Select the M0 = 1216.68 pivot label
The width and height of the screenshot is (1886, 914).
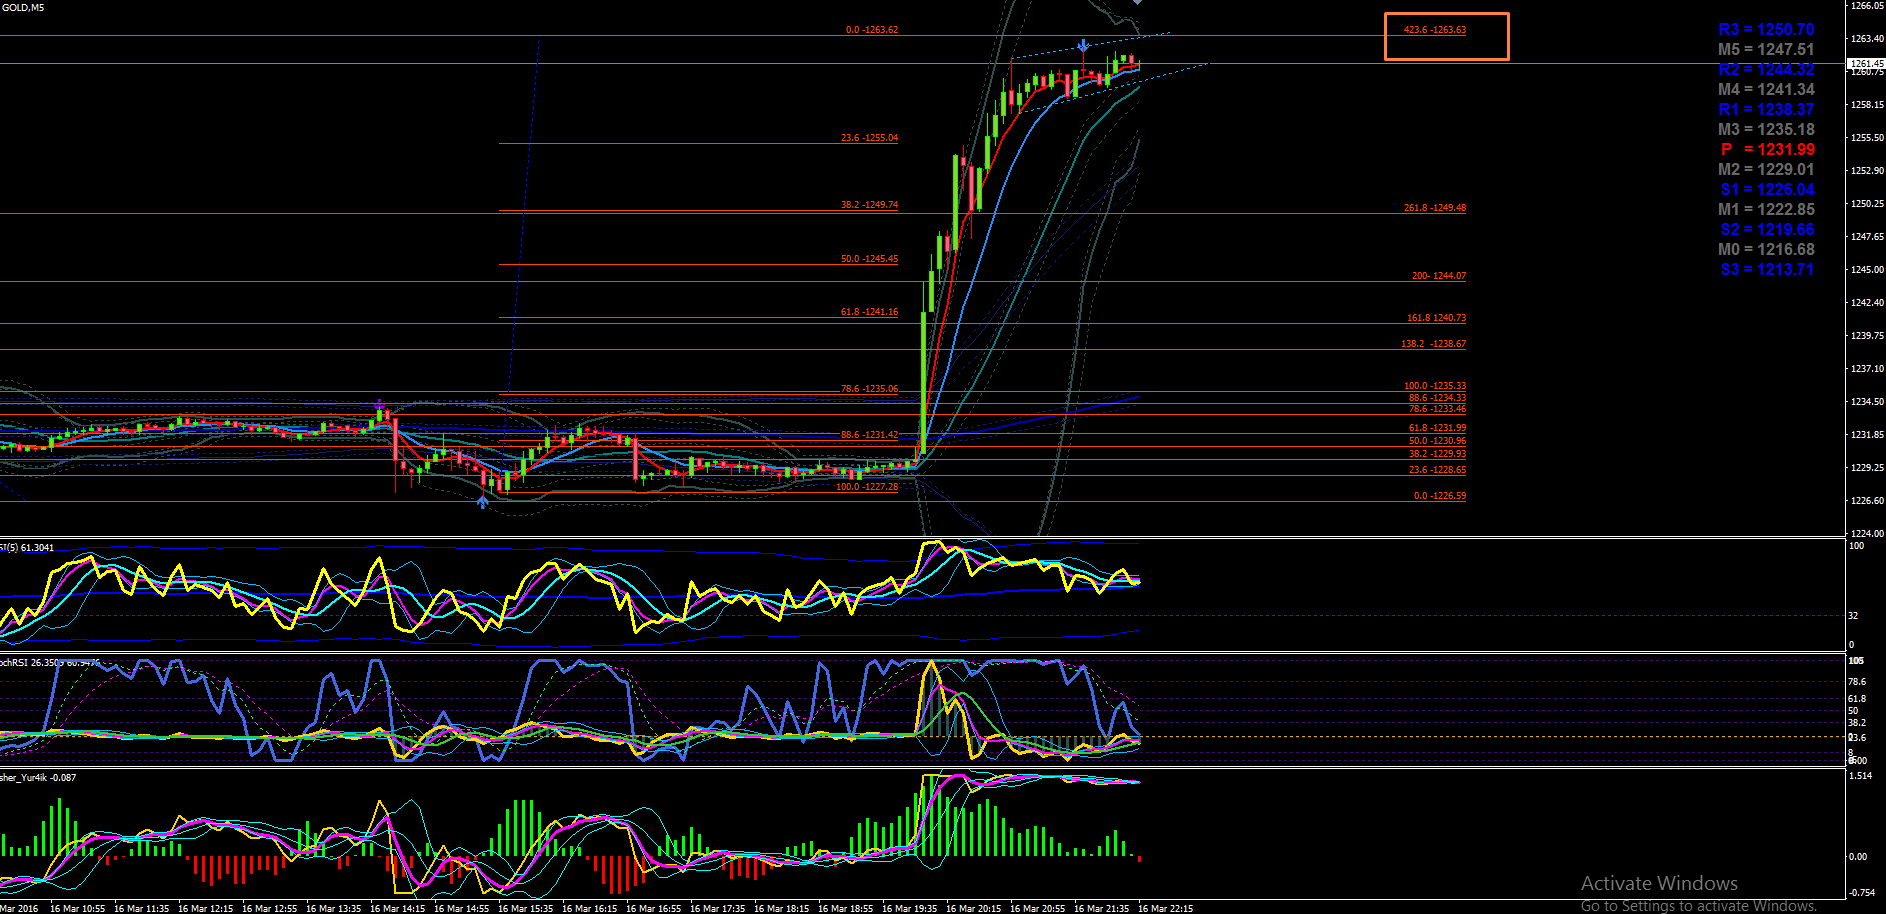point(1766,250)
